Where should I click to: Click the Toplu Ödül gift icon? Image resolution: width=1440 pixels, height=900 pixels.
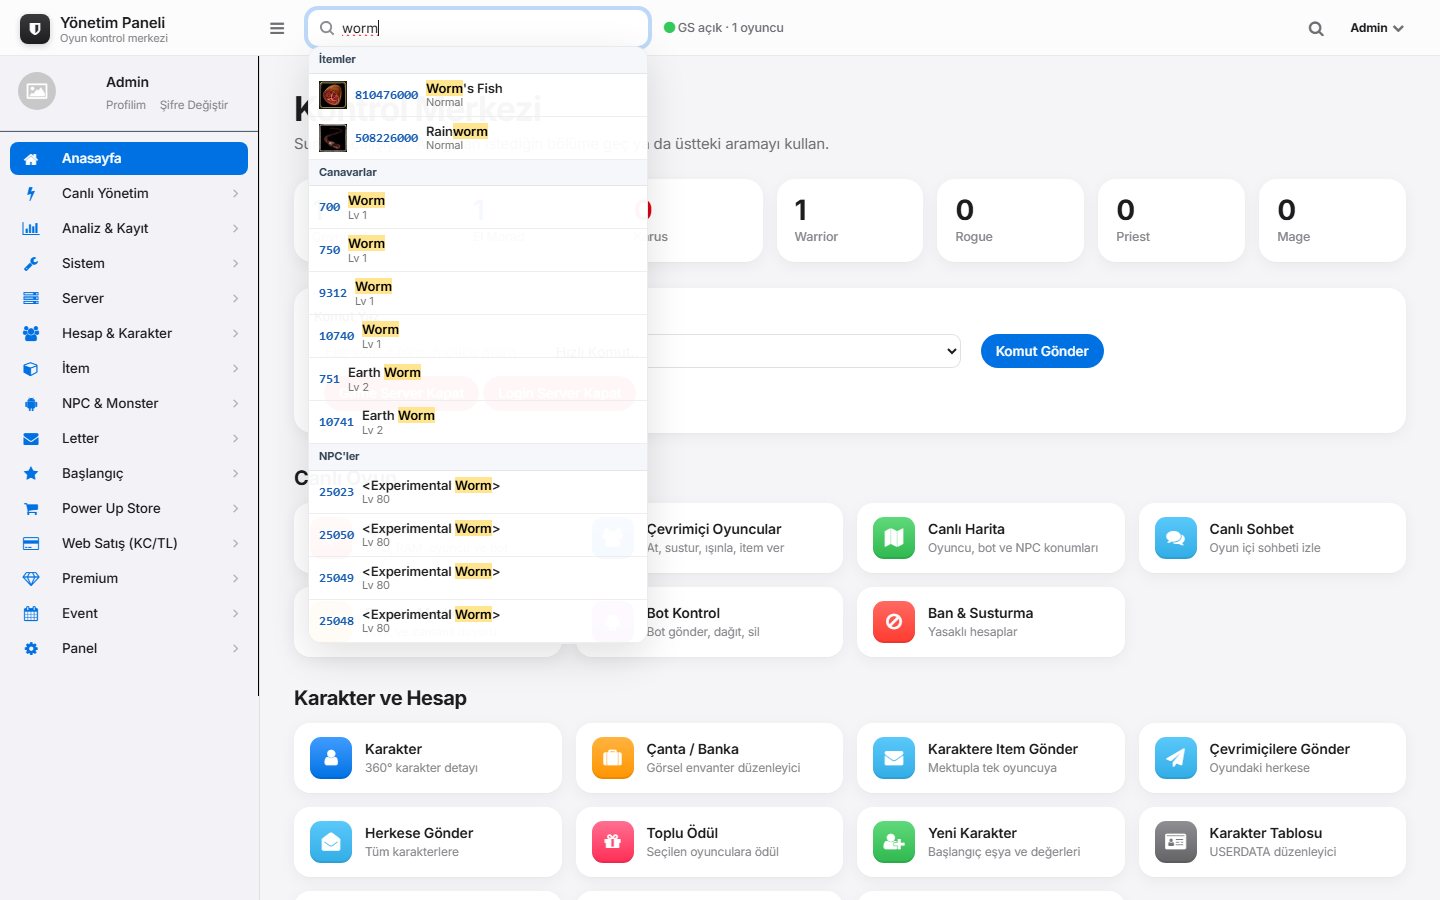(613, 842)
